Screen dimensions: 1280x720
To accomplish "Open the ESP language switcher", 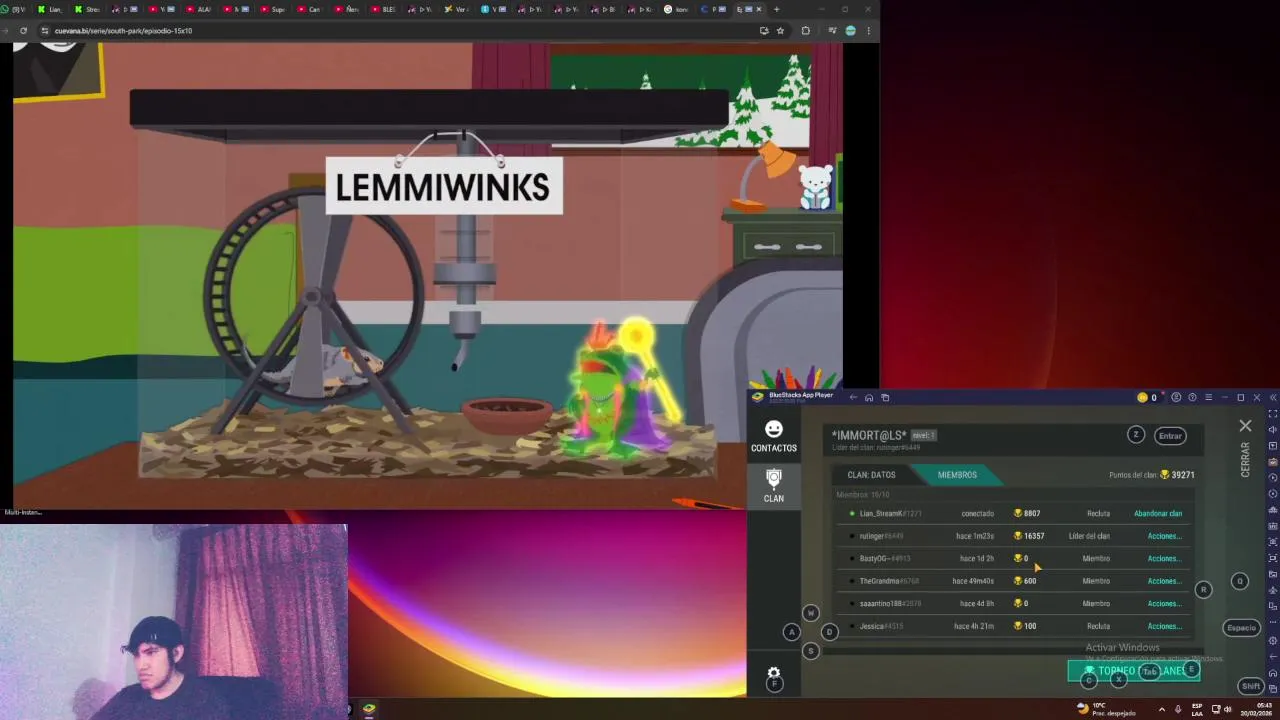I will coord(1196,709).
